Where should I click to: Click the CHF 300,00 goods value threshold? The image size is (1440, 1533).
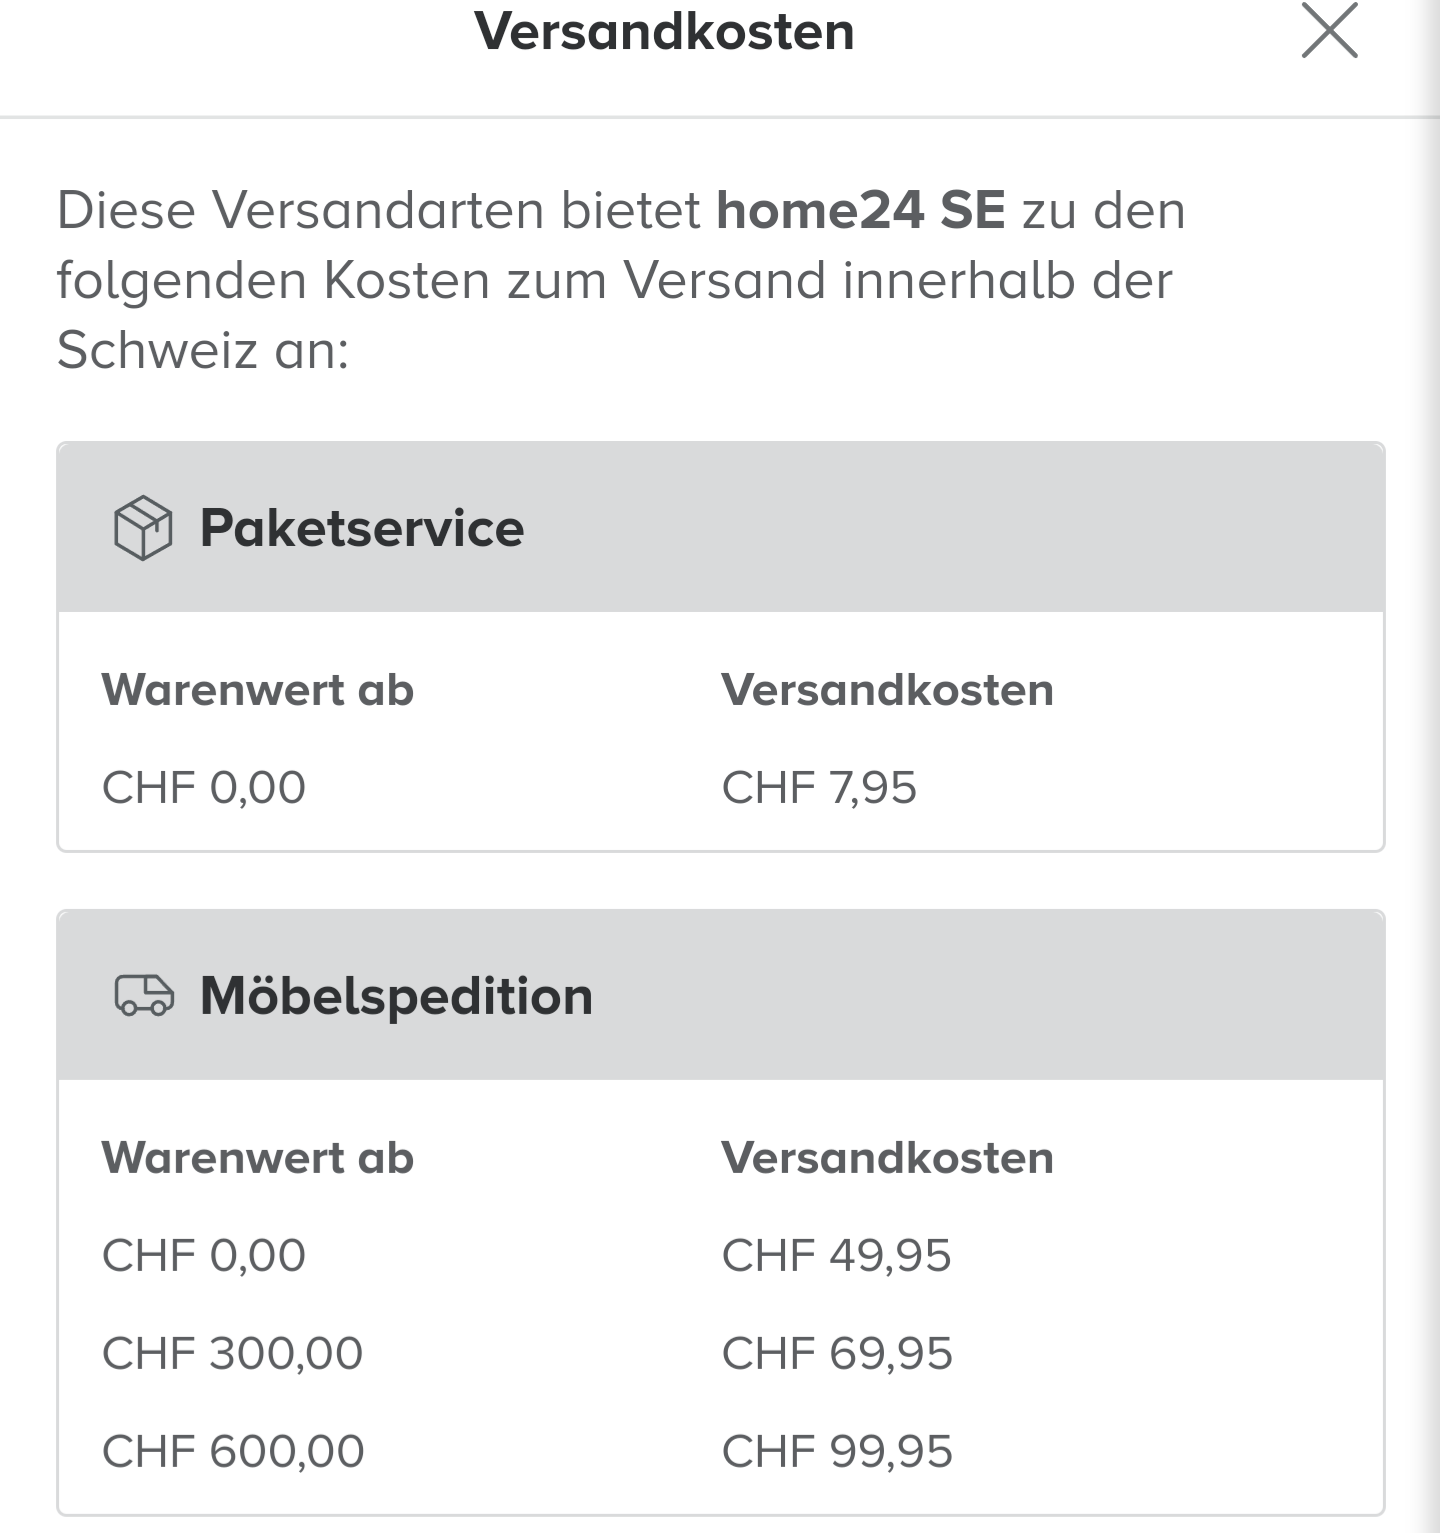pos(232,1354)
